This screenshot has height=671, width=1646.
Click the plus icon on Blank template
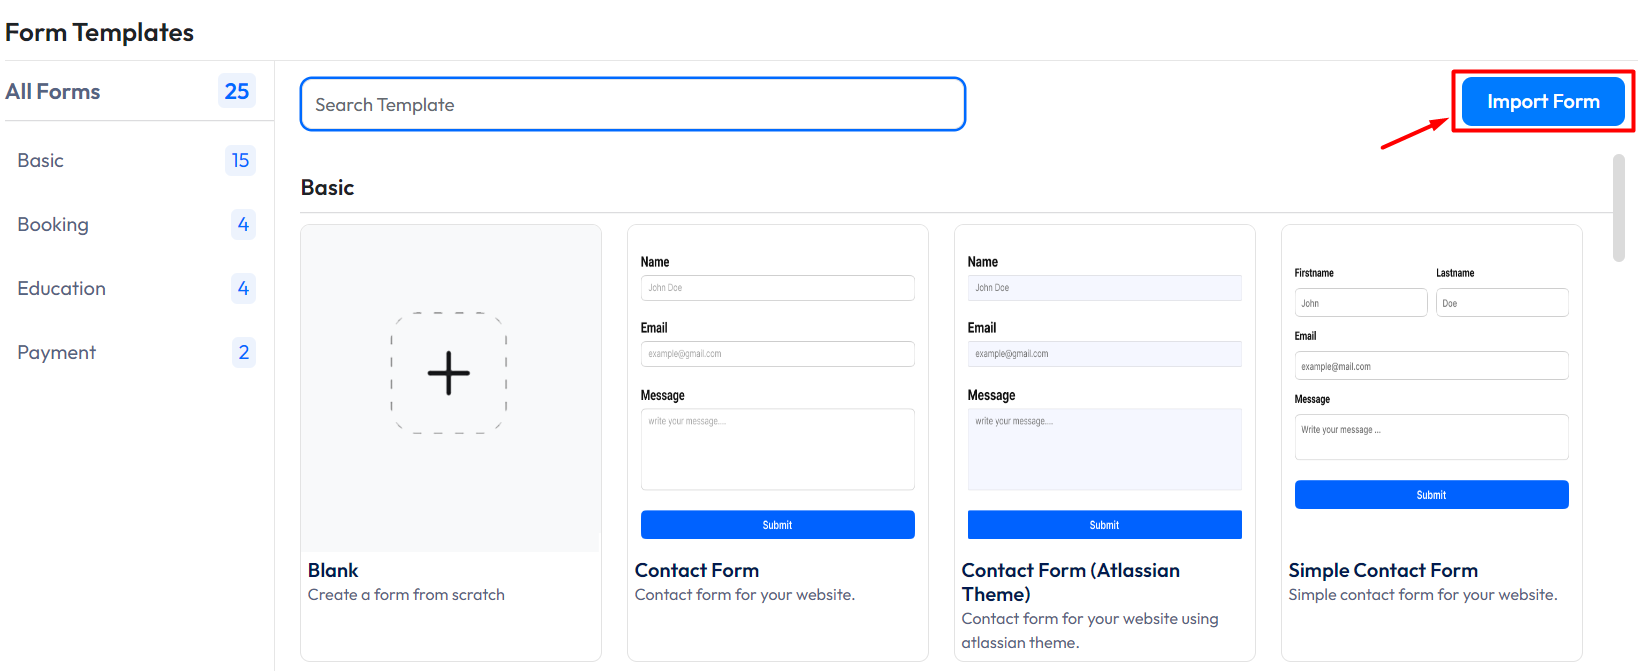click(x=449, y=373)
